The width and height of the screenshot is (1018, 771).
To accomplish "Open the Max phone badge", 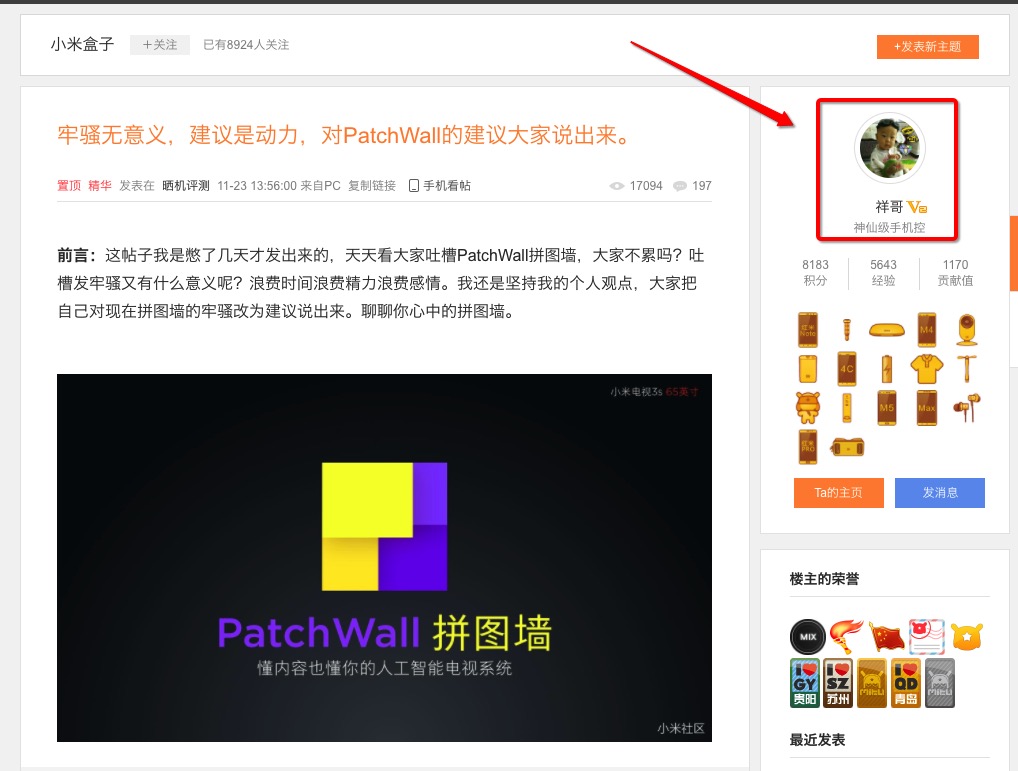I will (x=926, y=408).
